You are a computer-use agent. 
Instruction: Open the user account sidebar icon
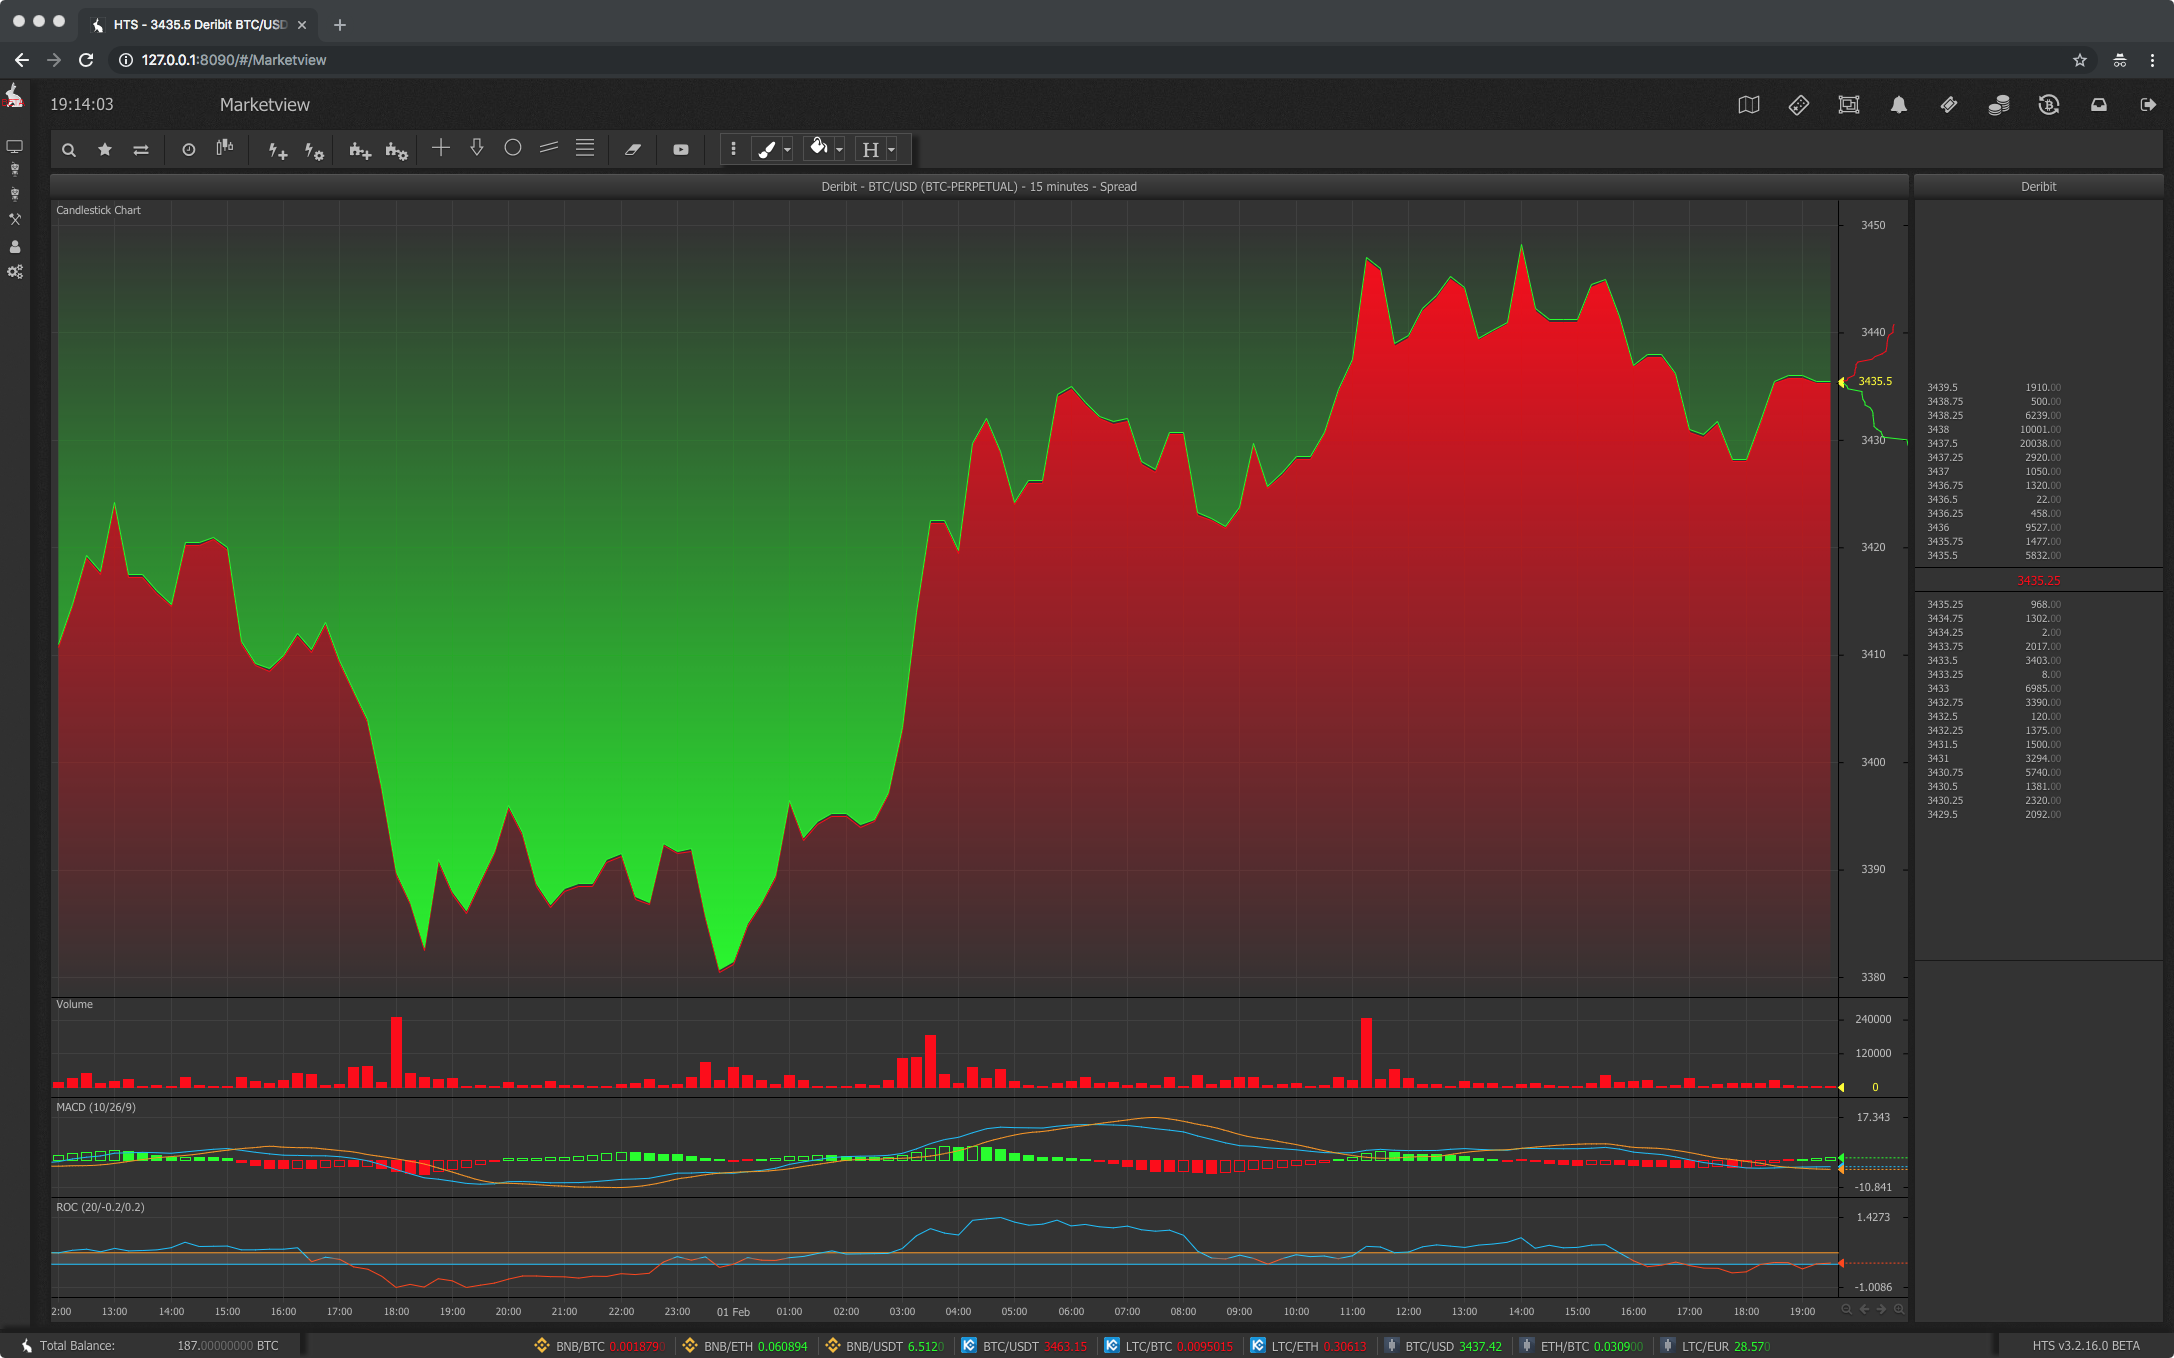tap(15, 246)
